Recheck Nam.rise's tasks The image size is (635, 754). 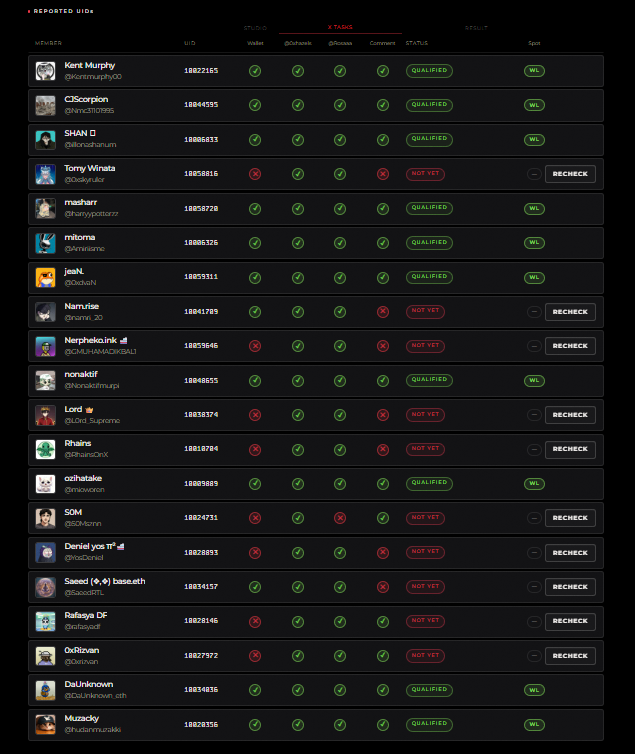570,312
